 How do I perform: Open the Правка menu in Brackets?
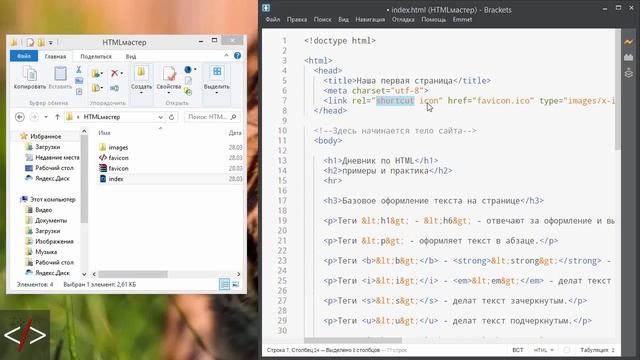[297, 20]
